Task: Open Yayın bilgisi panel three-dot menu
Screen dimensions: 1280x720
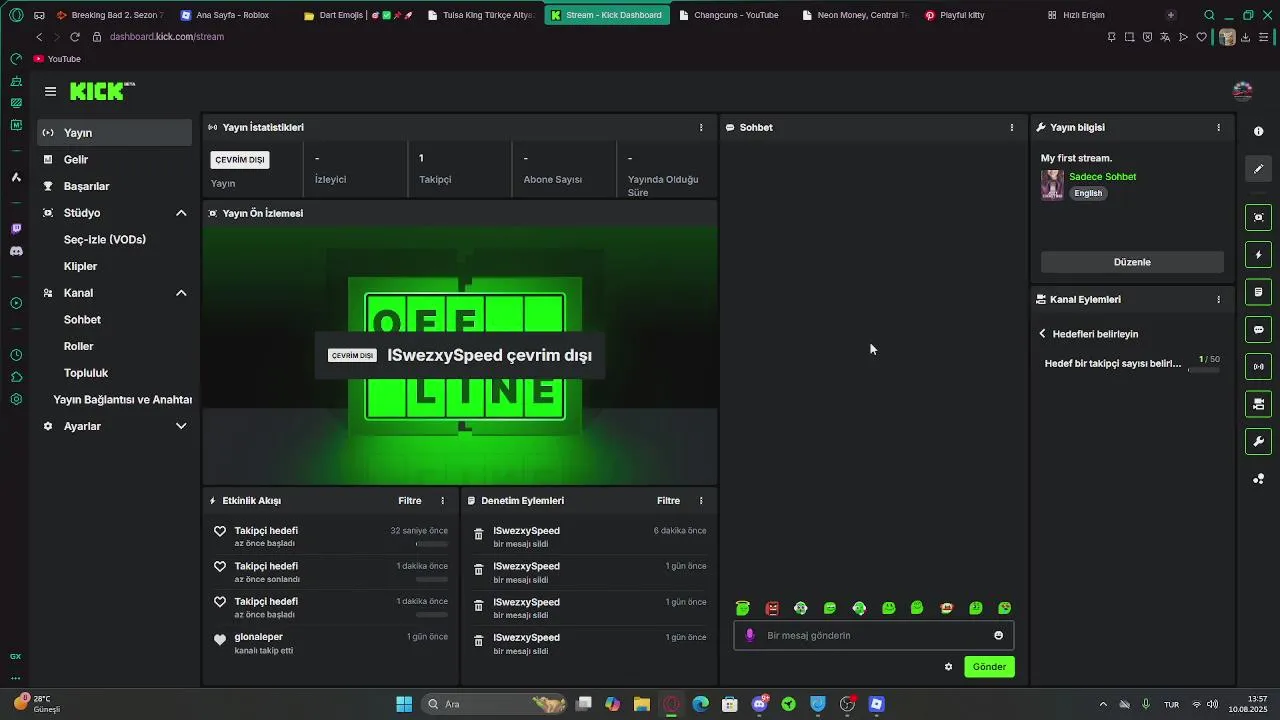Action: tap(1218, 127)
